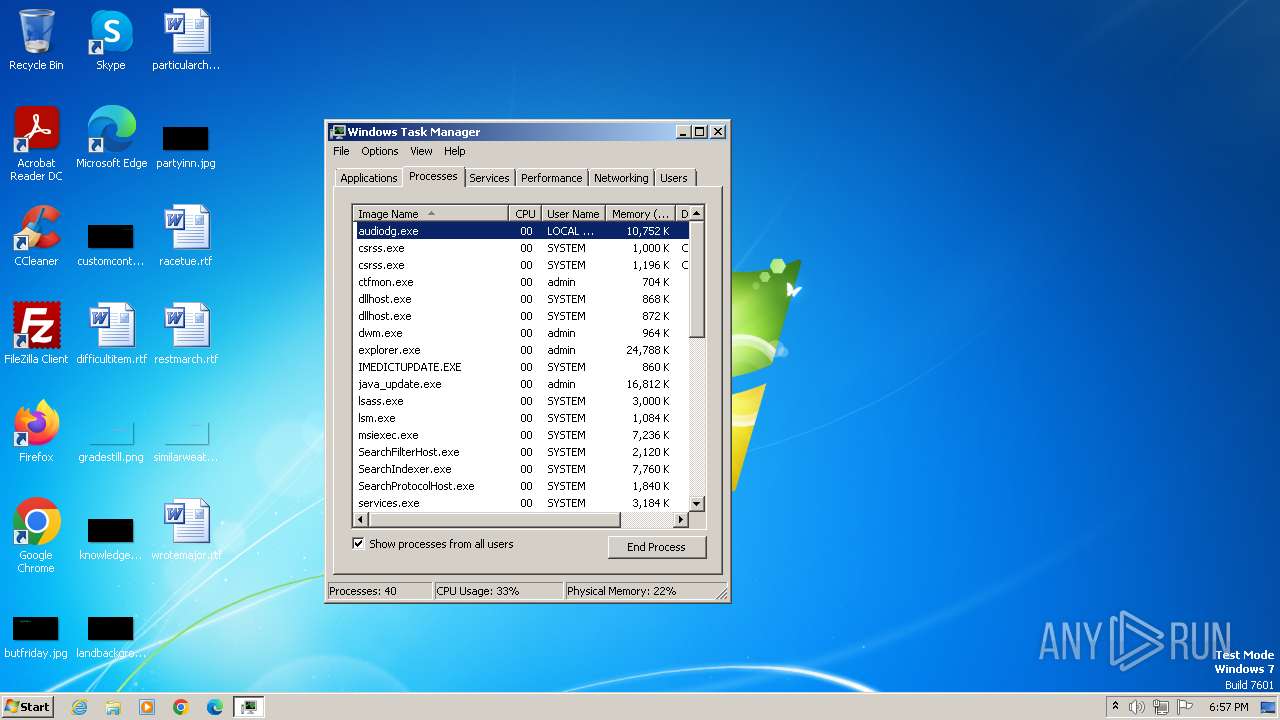Screen dimensions: 1280x720
Task: Switch to the Performance tab
Action: (x=551, y=178)
